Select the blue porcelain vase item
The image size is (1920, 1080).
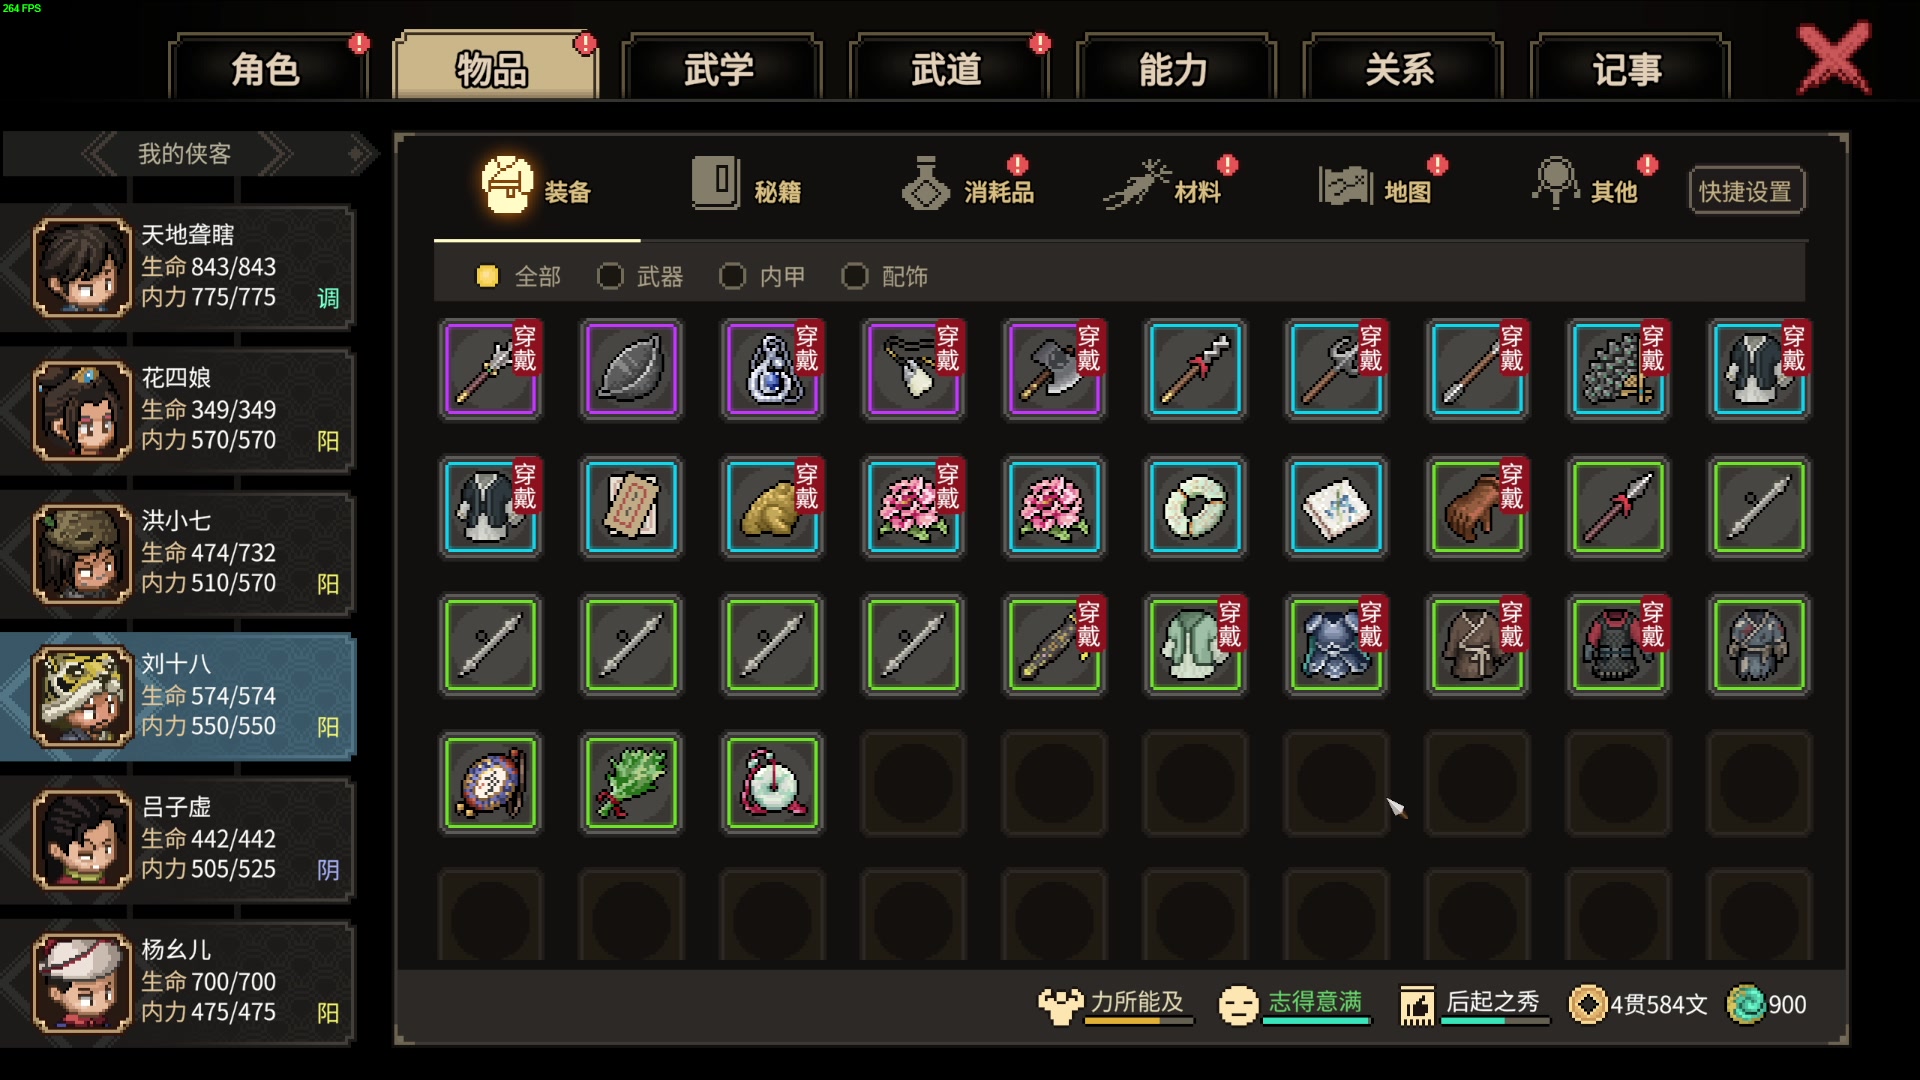coord(772,369)
